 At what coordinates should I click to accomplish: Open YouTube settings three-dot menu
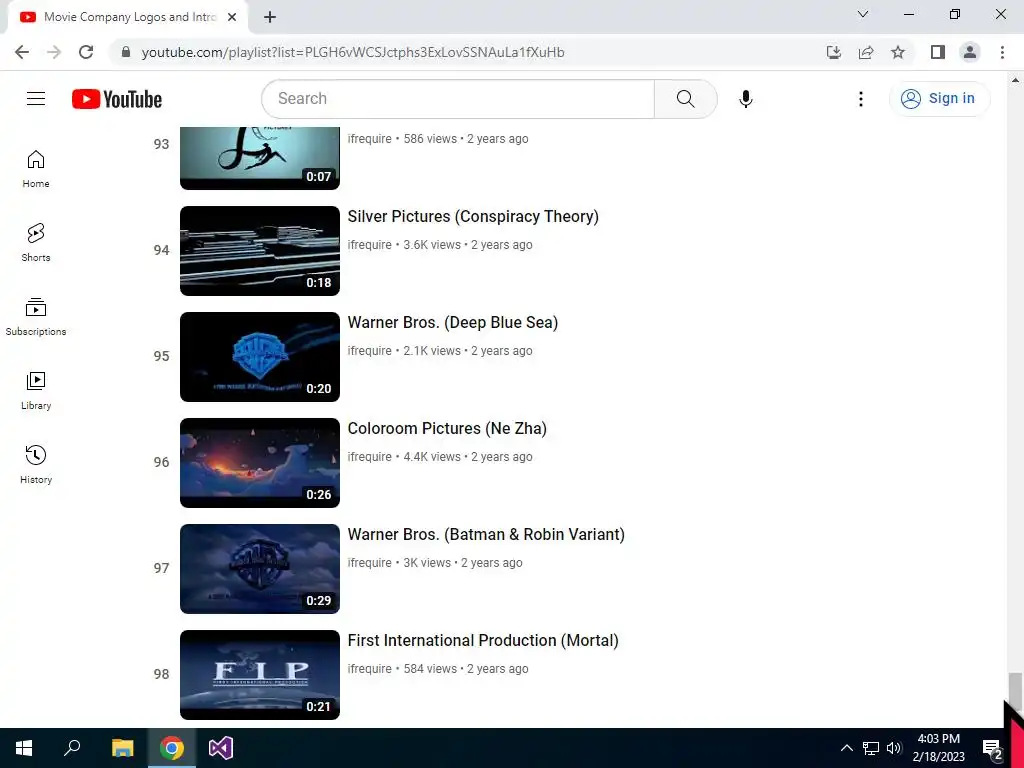click(x=861, y=99)
